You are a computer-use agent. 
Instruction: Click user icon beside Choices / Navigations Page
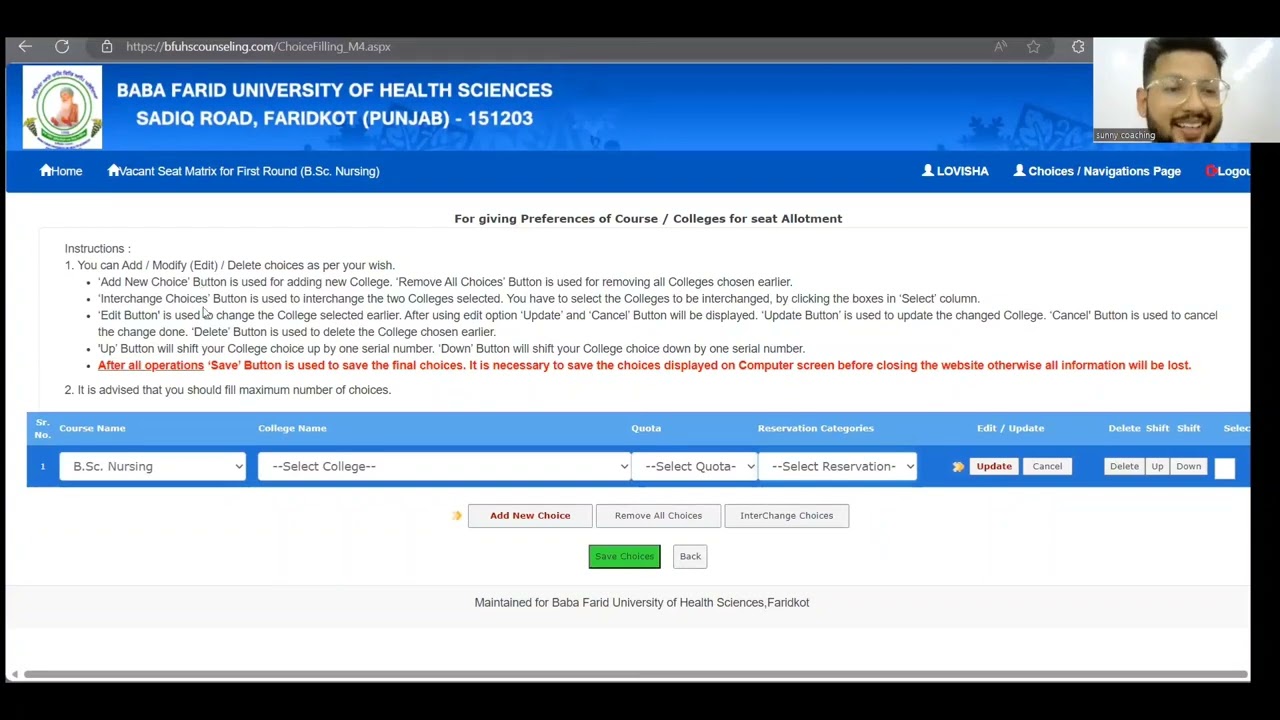[x=1020, y=170]
